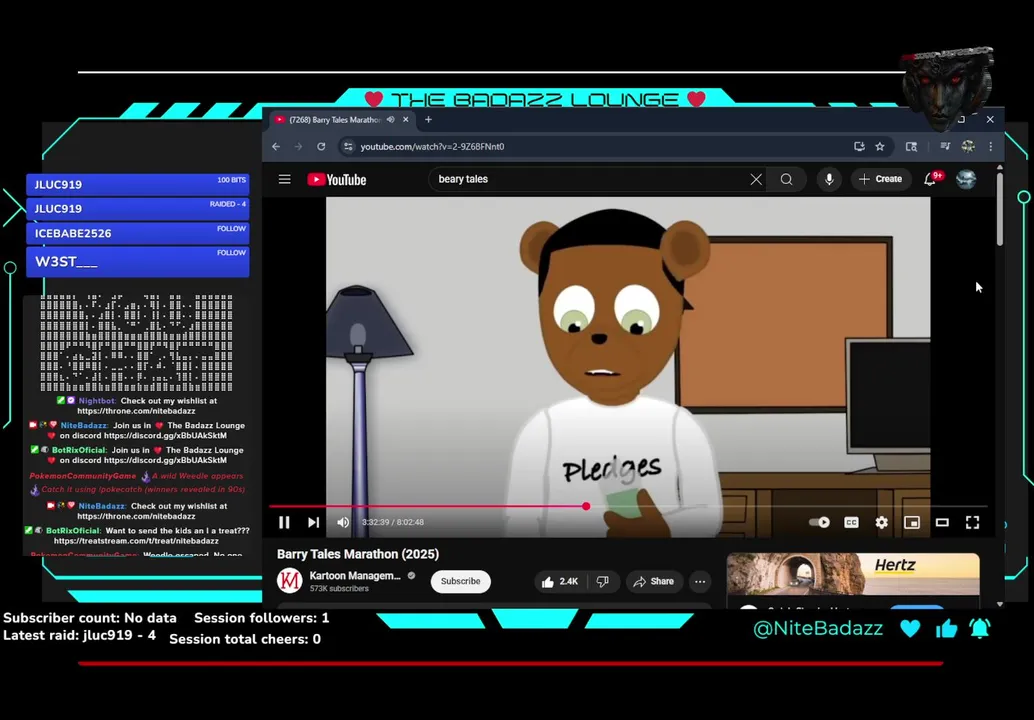Seek using the red progress bar
This screenshot has height=720, width=1034.
(x=628, y=506)
